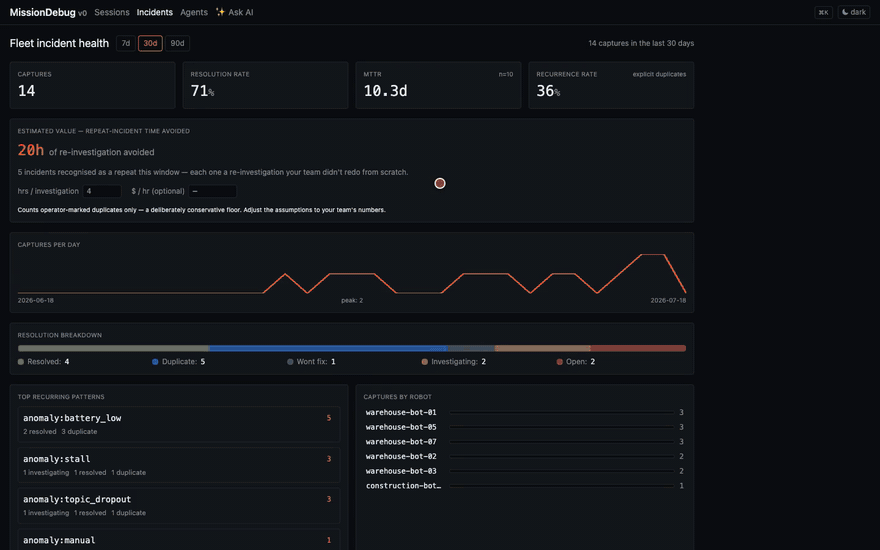
Task: Click the Duplicate legend dot
Action: click(x=155, y=362)
